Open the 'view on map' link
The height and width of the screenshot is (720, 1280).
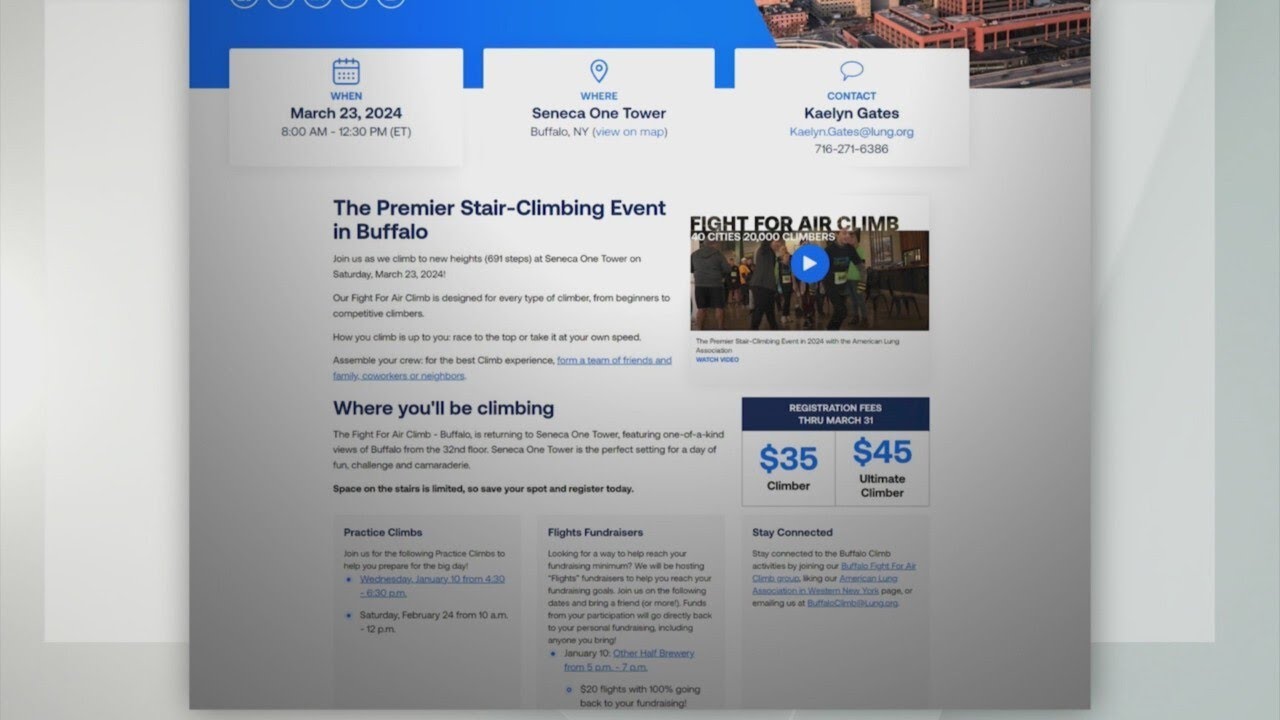(629, 132)
